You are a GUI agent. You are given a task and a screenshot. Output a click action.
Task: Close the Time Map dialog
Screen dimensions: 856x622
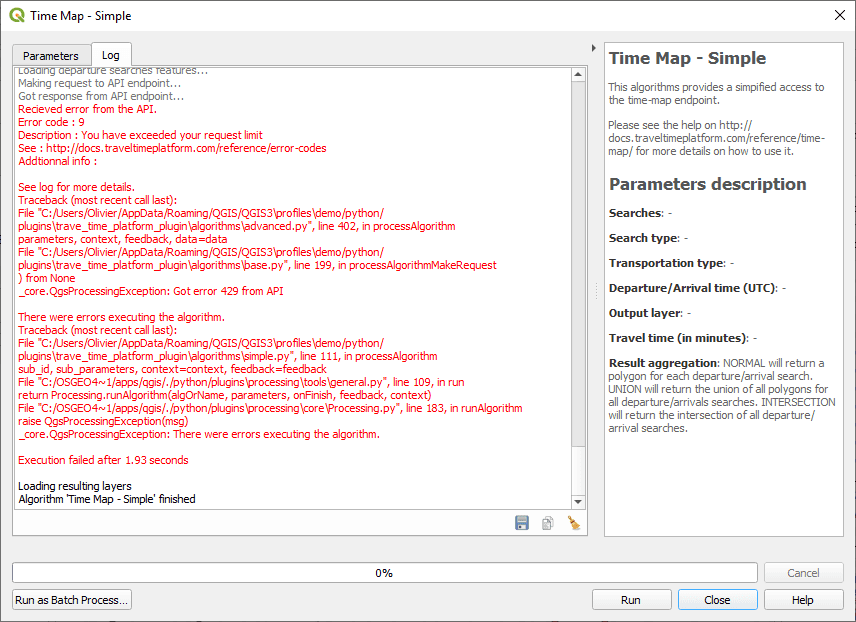717,599
